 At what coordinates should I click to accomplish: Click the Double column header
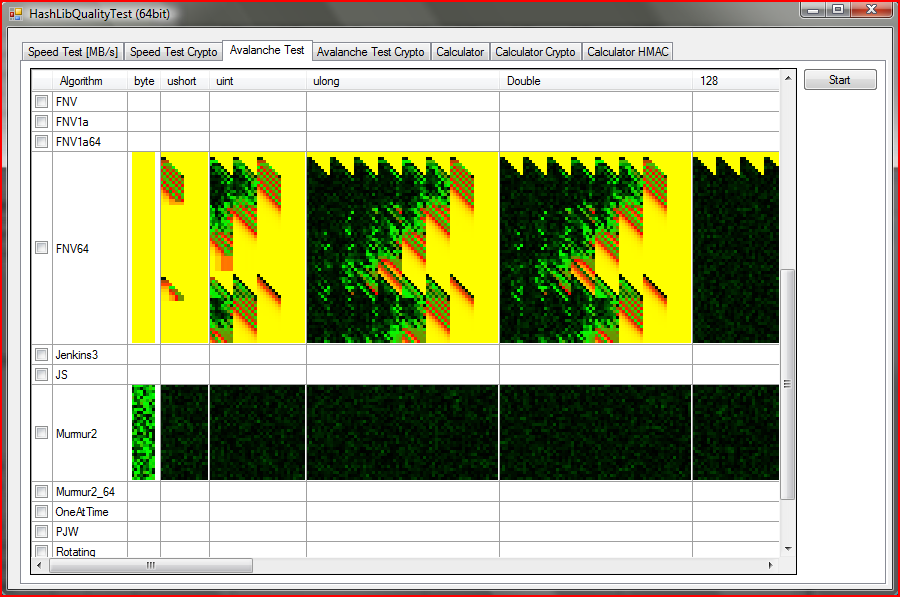pyautogui.click(x=596, y=81)
